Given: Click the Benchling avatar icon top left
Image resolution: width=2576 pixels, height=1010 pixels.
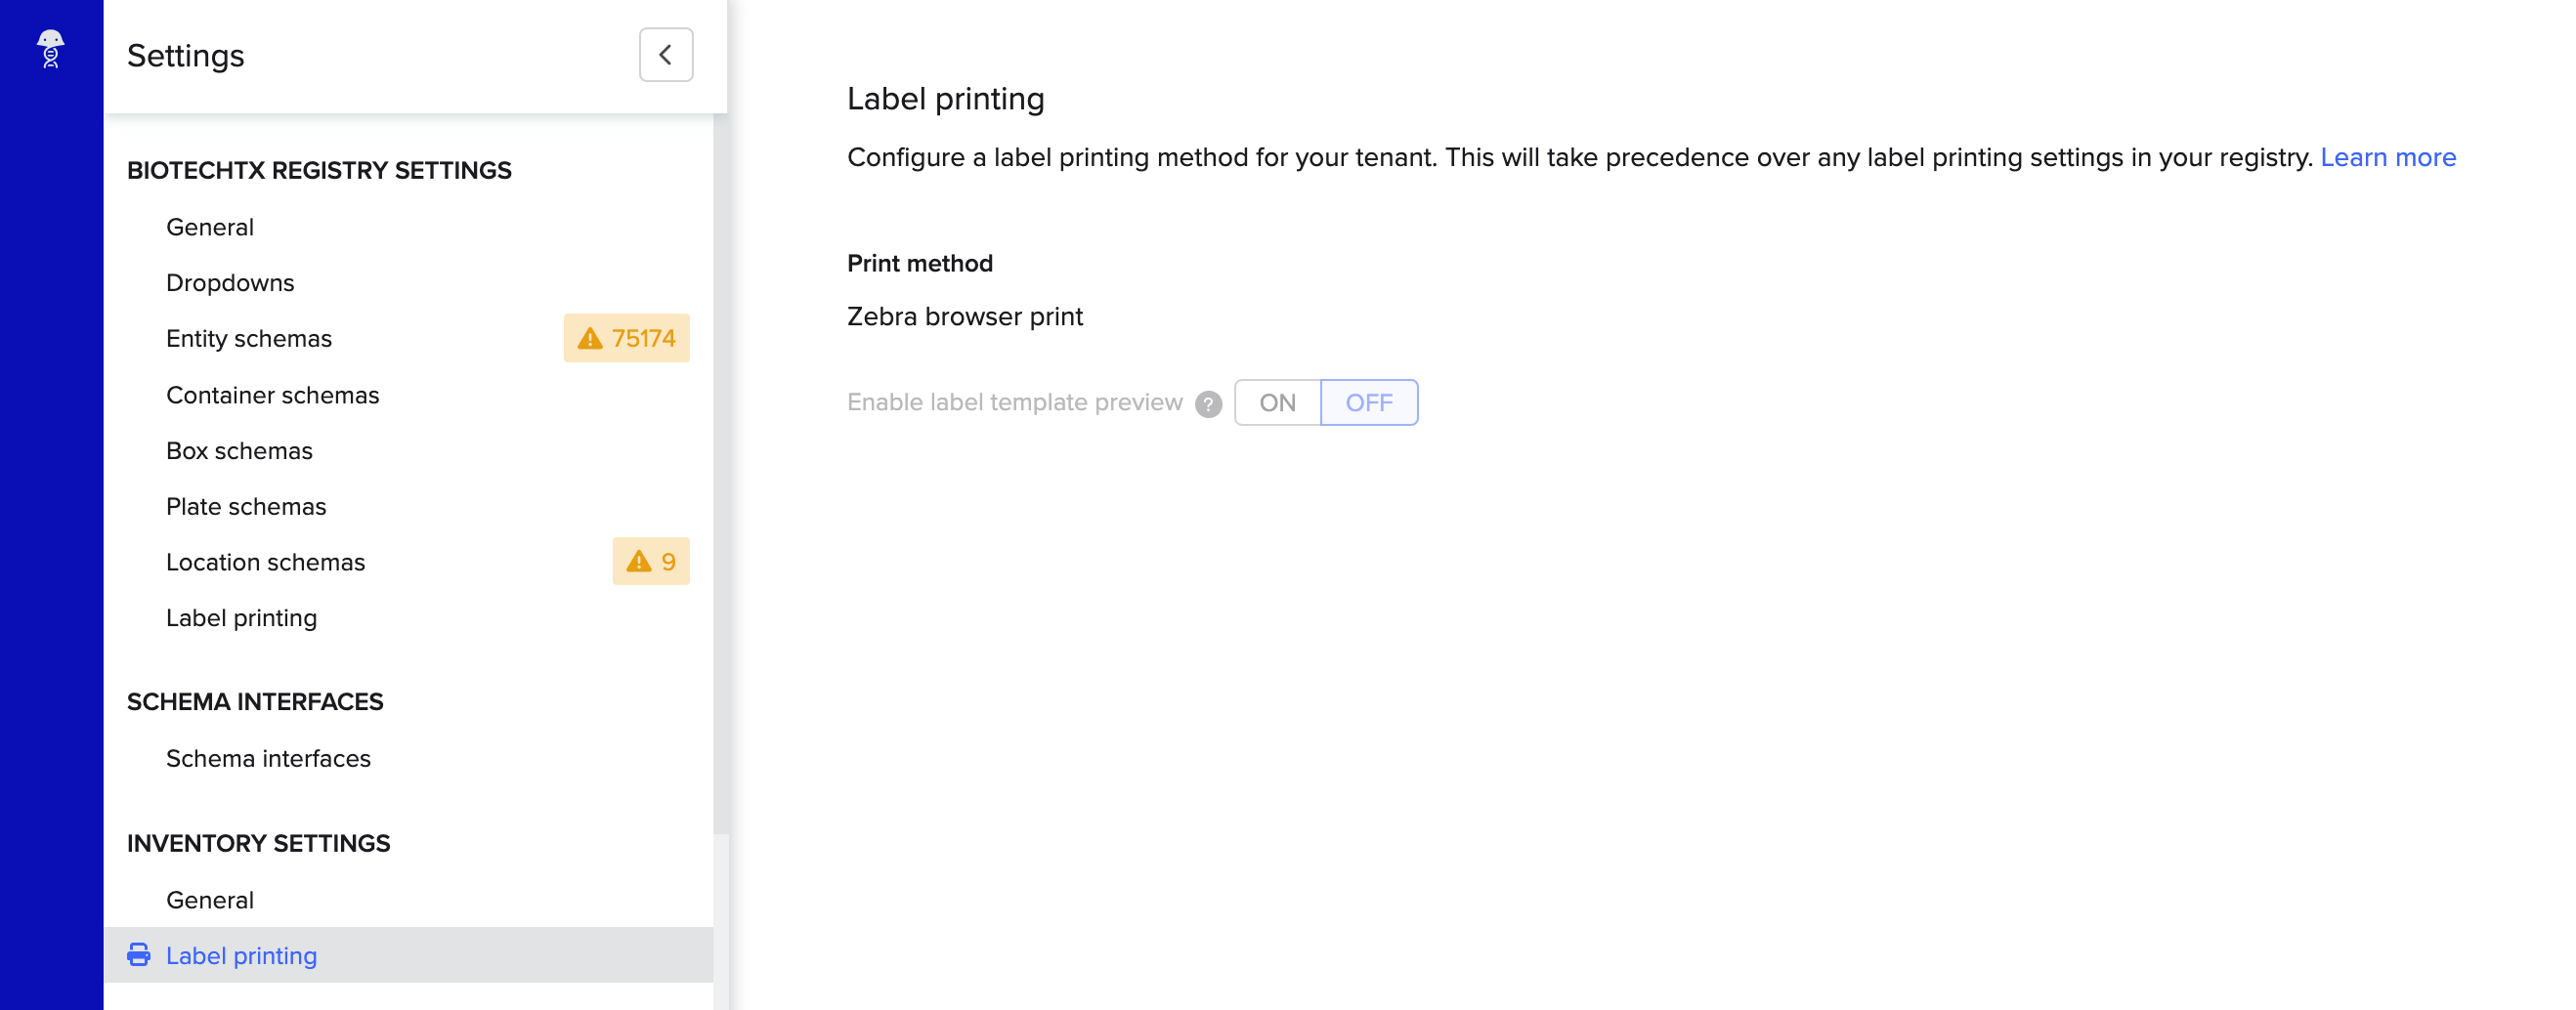Looking at the screenshot, I should pos(49,49).
